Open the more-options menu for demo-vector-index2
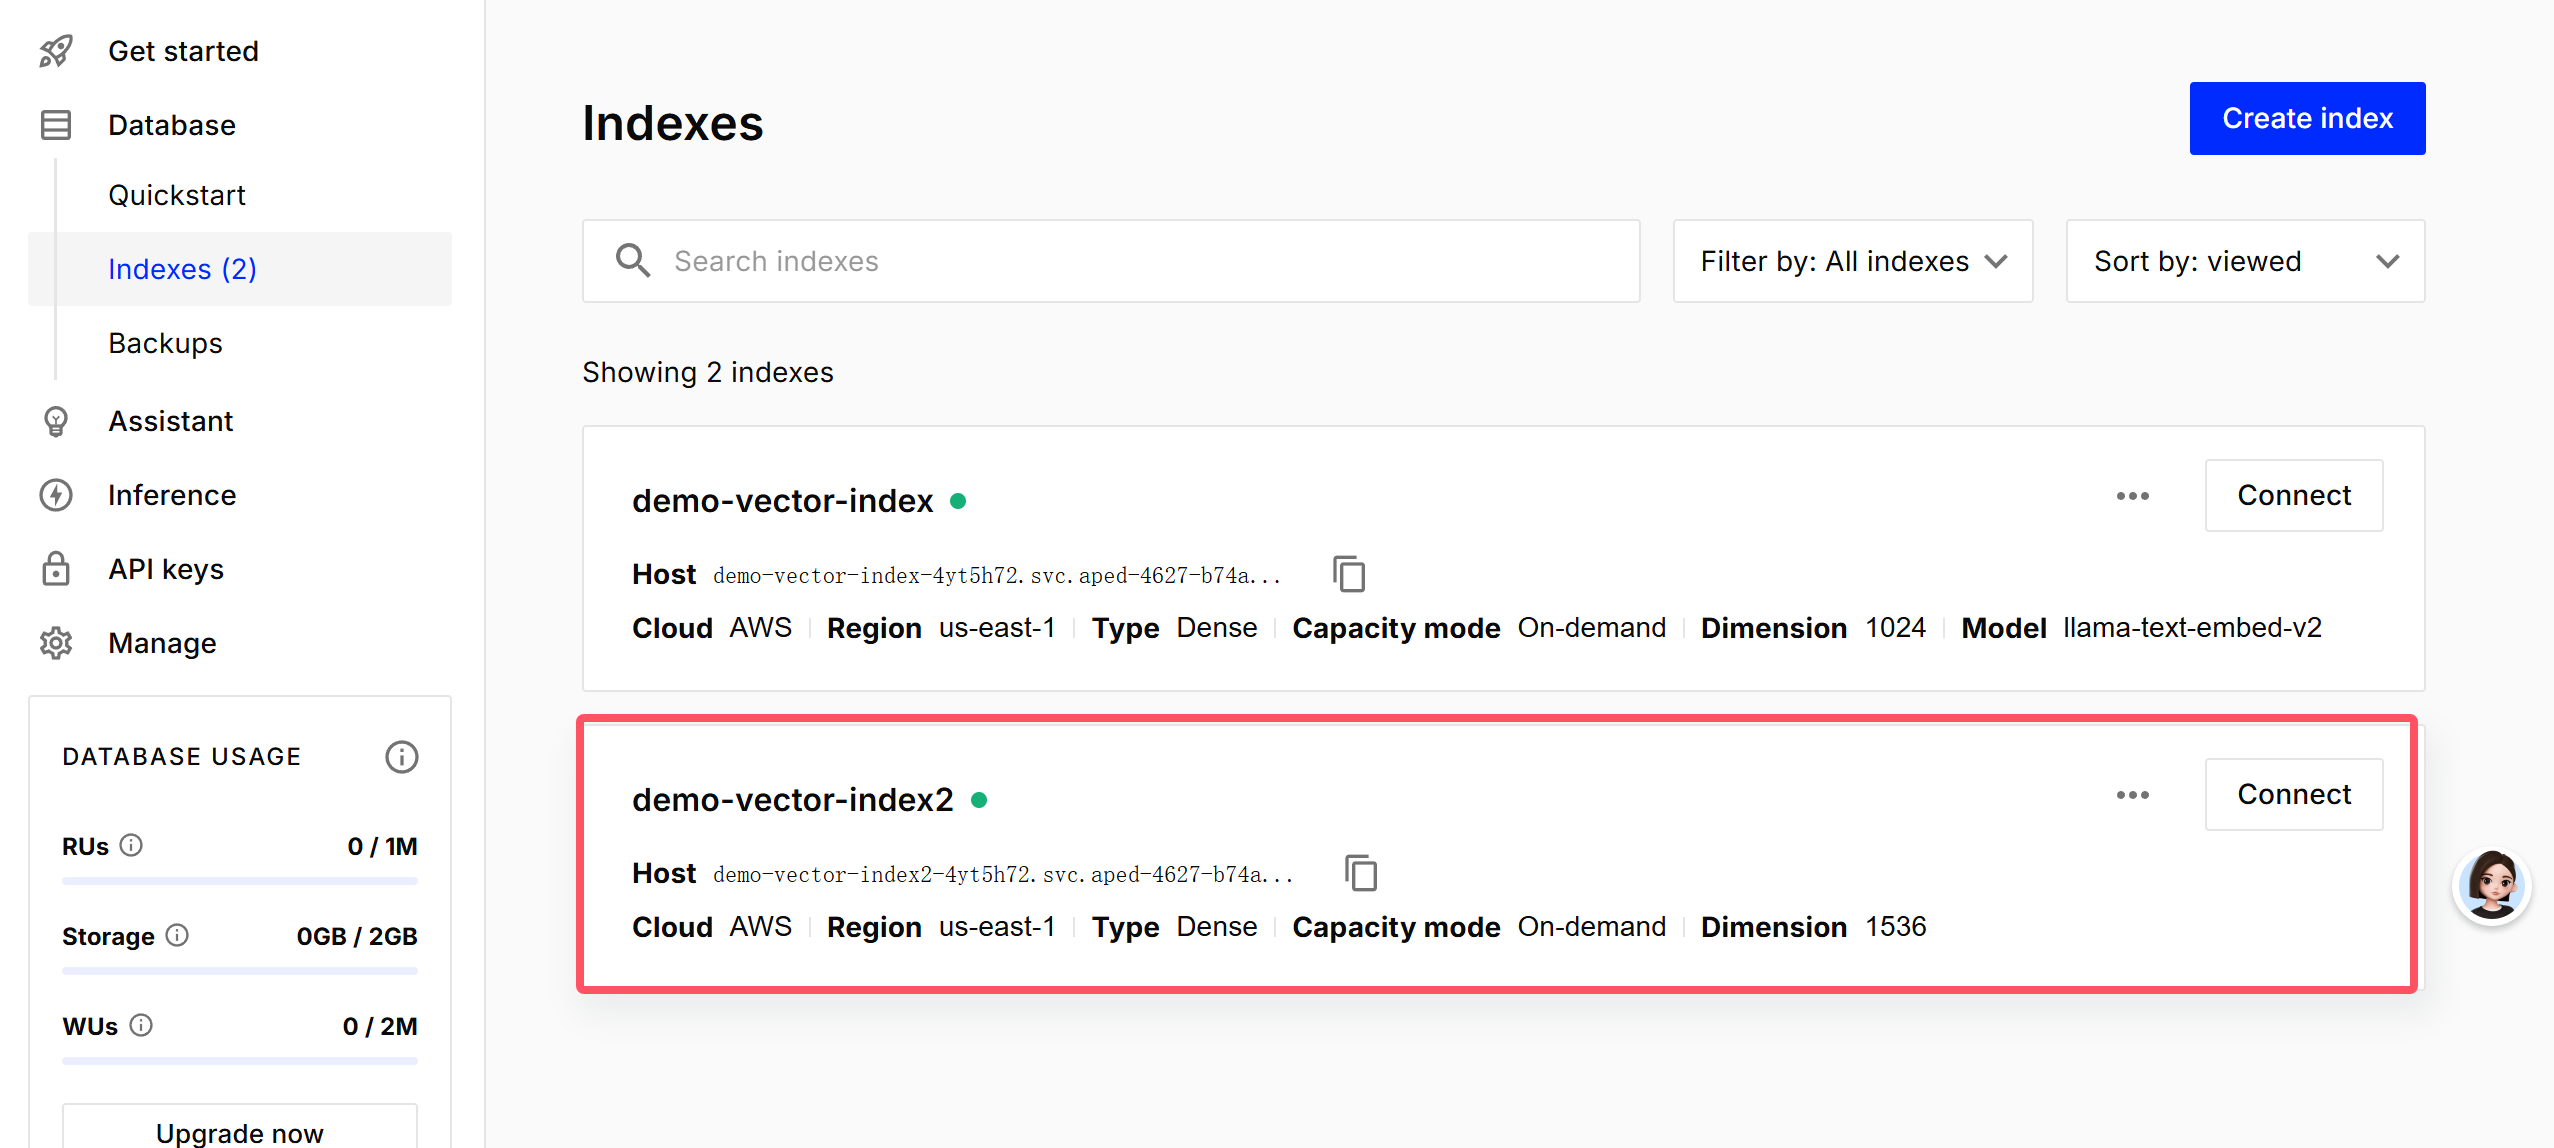Image resolution: width=2554 pixels, height=1148 pixels. [2132, 795]
